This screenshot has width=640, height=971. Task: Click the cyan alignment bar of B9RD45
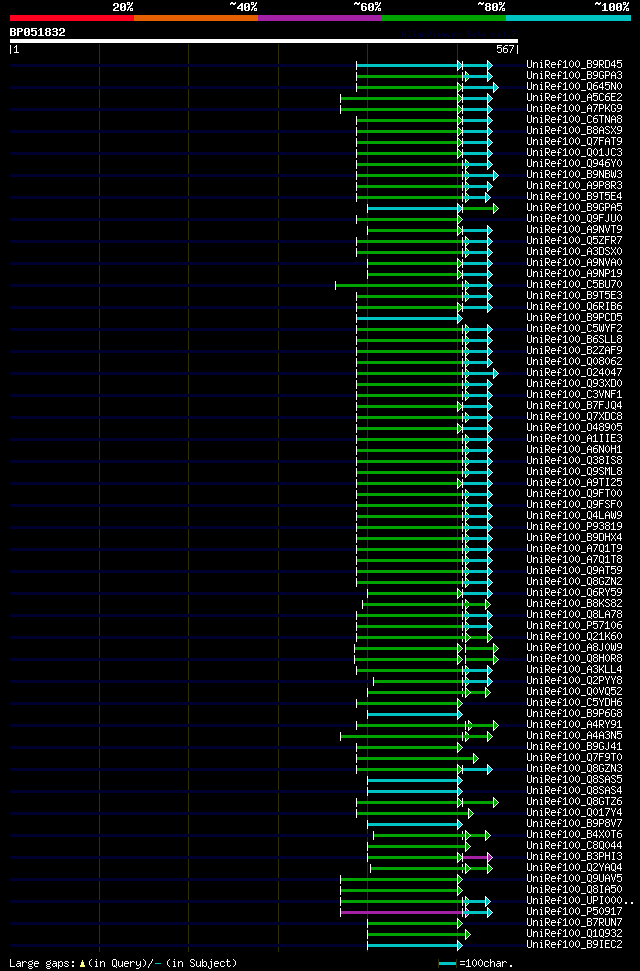coord(408,66)
